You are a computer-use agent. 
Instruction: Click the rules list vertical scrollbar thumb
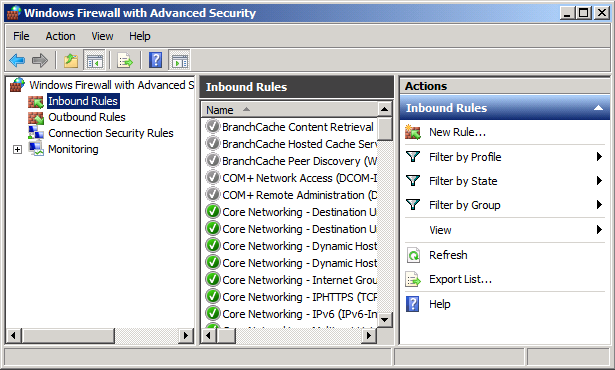[x=384, y=129]
